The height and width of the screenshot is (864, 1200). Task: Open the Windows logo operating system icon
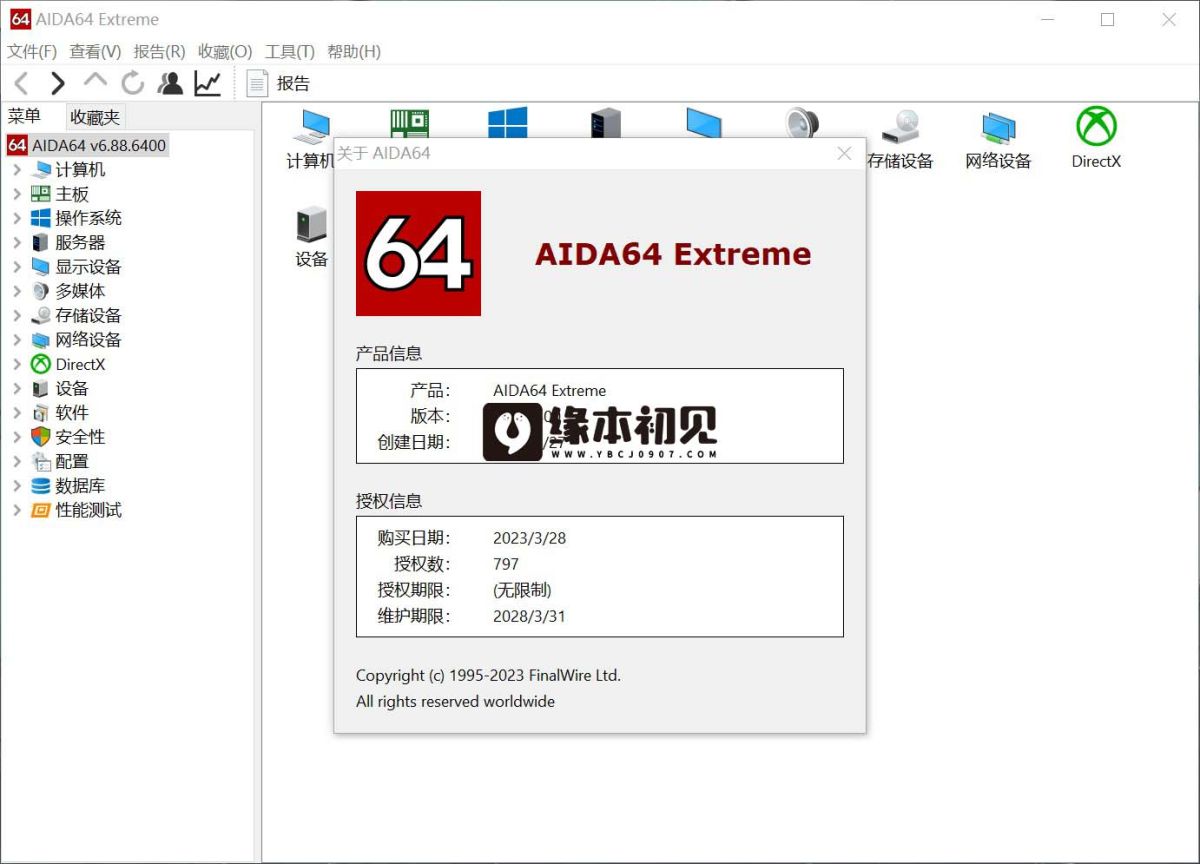click(x=508, y=122)
